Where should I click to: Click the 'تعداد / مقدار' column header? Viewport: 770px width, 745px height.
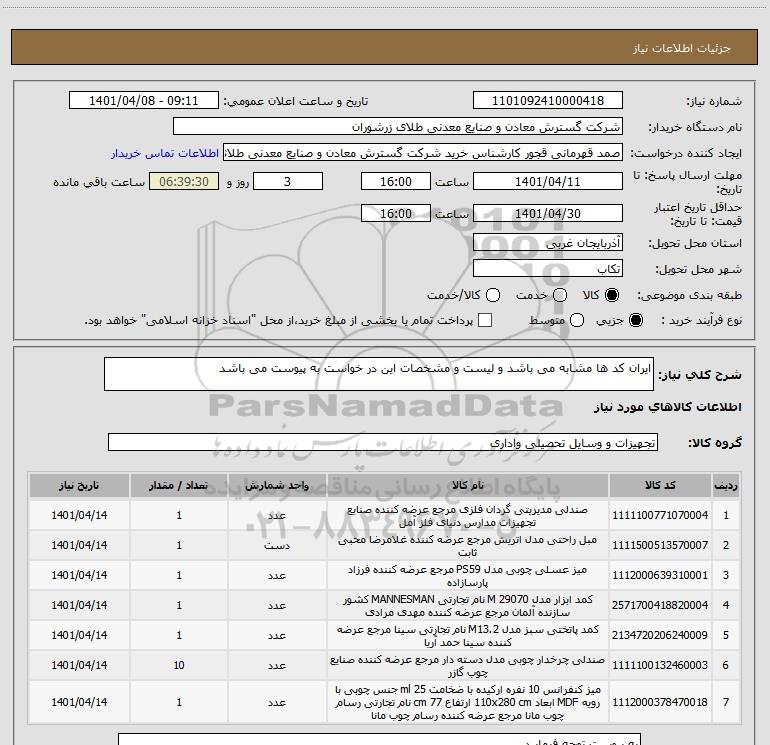(179, 486)
